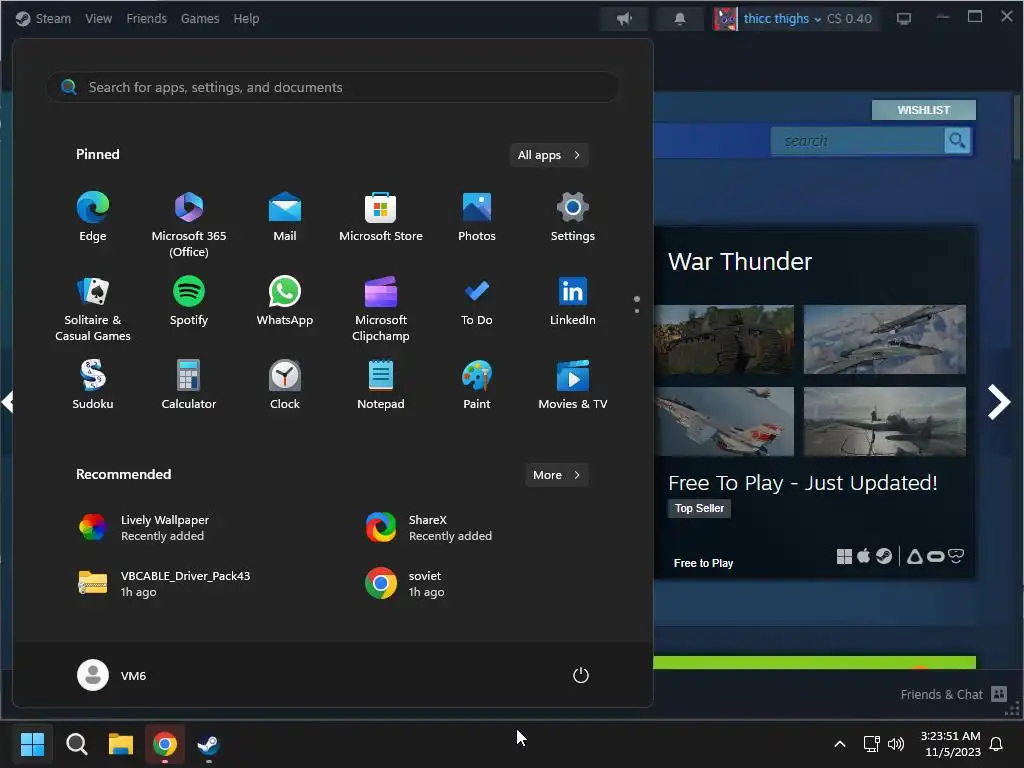
Task: Open the Clock app
Action: (x=285, y=385)
